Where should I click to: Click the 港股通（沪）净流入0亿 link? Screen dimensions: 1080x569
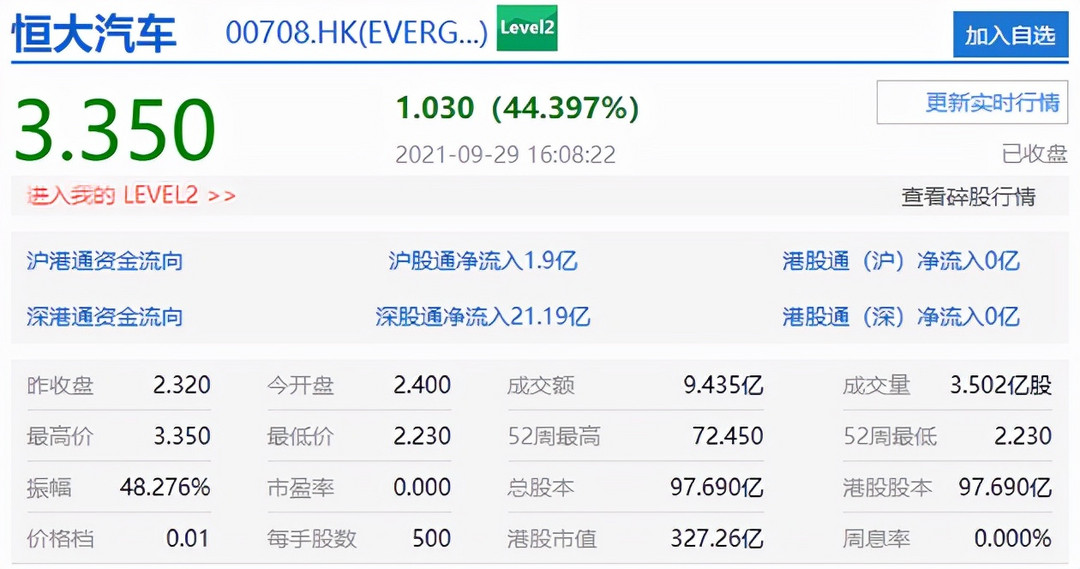coord(901,262)
